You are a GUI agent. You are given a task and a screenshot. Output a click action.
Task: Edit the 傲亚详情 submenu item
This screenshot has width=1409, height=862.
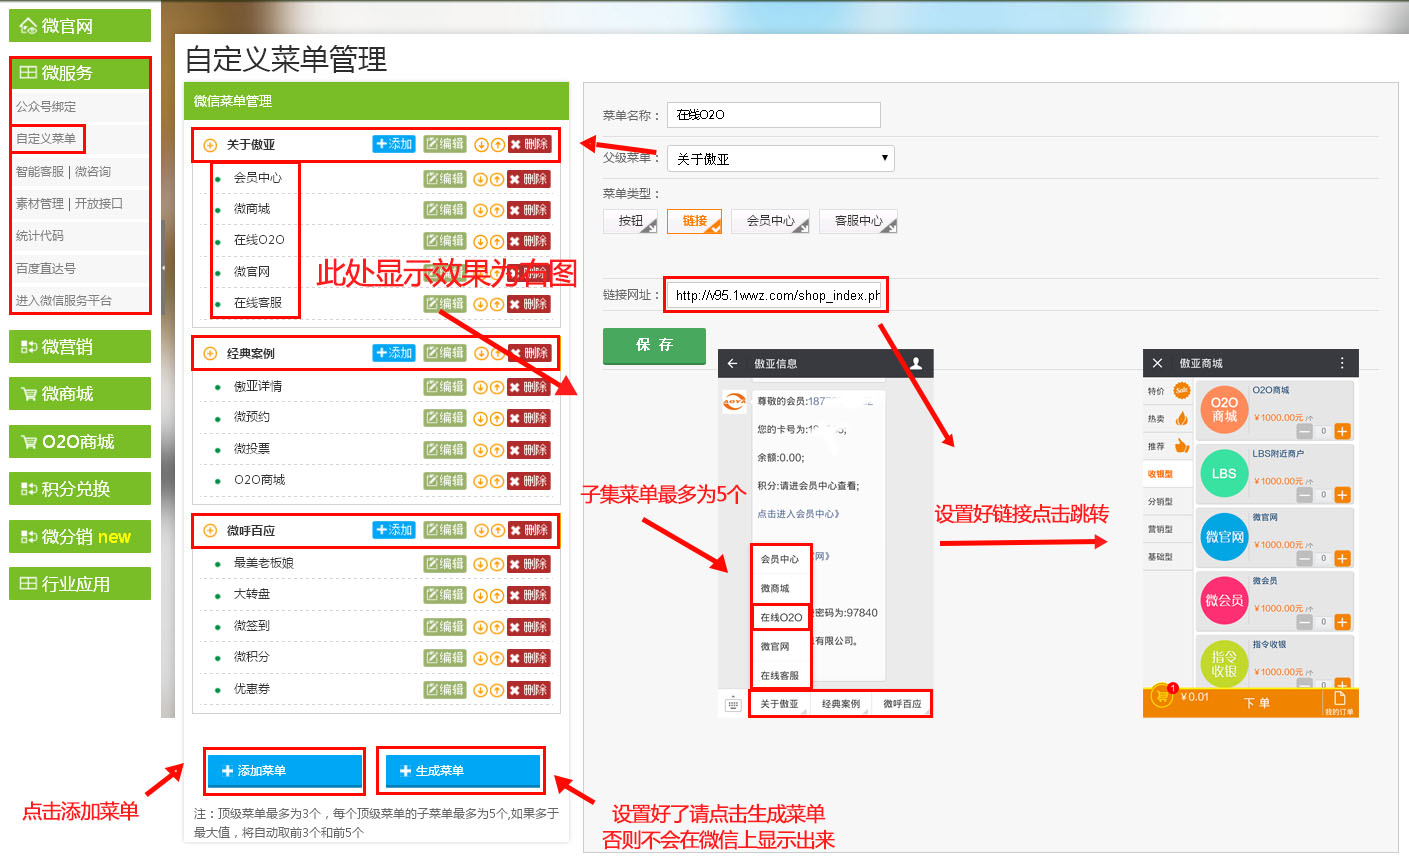tap(444, 387)
